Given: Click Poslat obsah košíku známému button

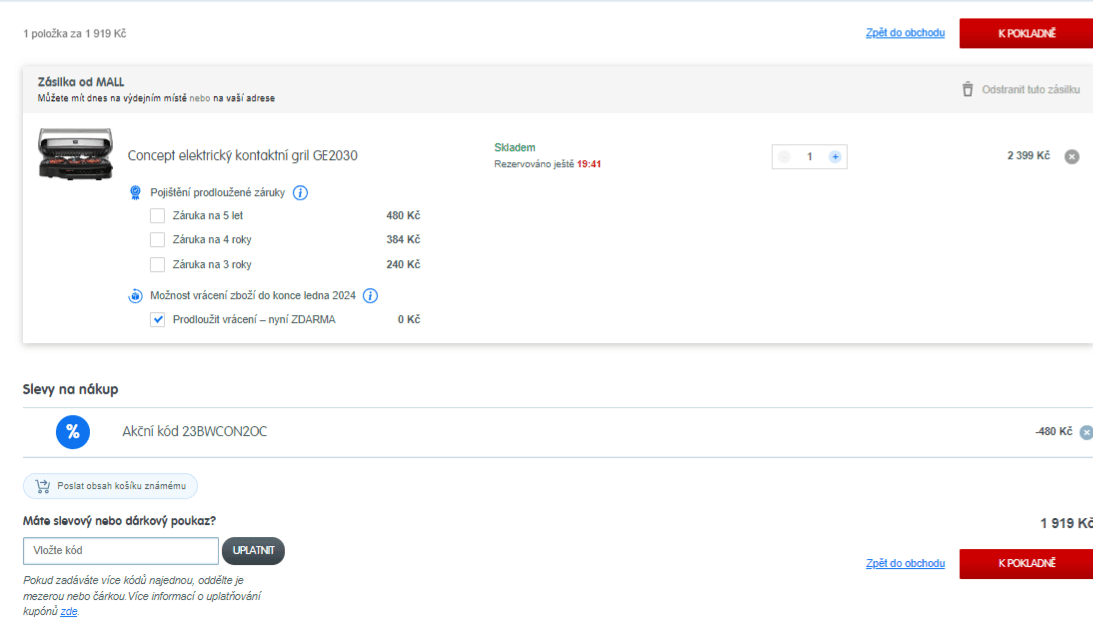Looking at the screenshot, I should [x=110, y=486].
